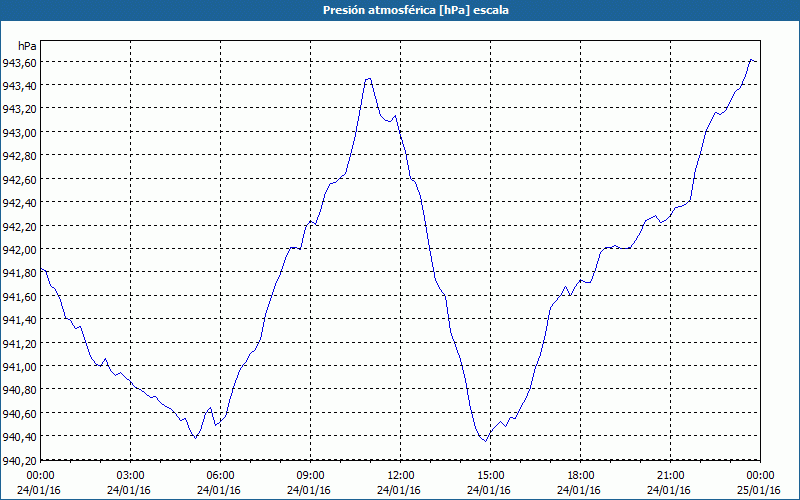Select the 940,80 y-axis value
The height and width of the screenshot is (500, 800).
coord(19,390)
